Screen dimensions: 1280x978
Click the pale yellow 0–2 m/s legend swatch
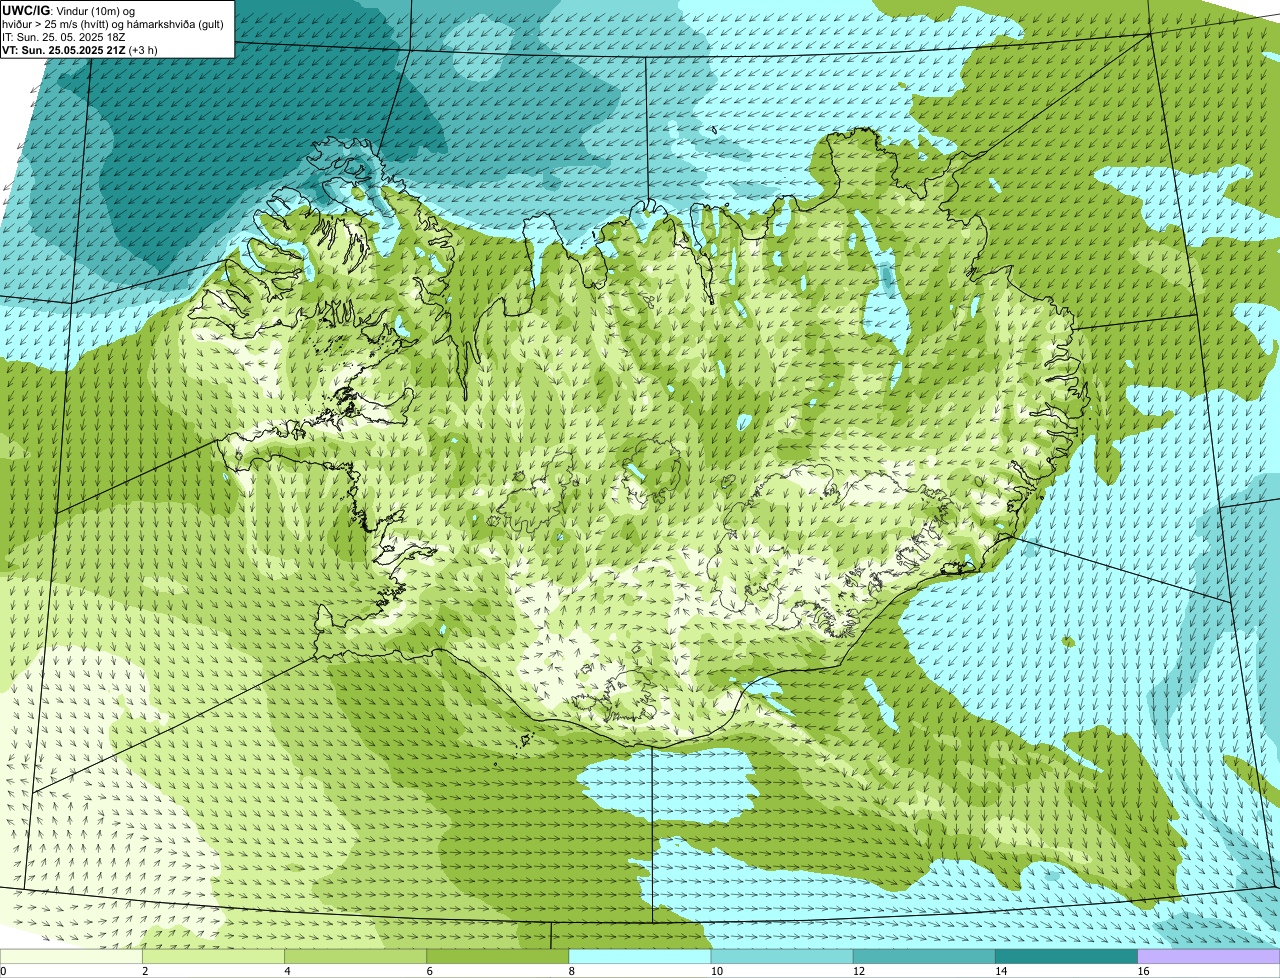[71, 956]
